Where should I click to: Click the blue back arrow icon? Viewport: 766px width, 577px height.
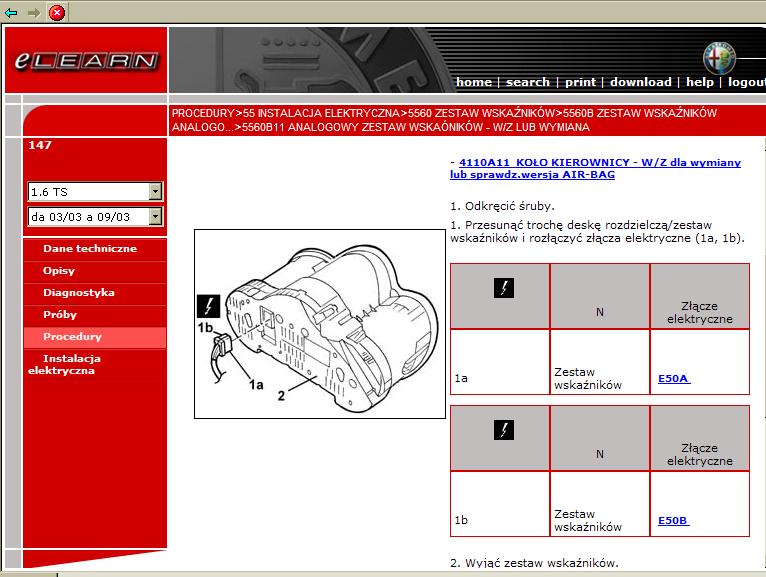click(11, 13)
